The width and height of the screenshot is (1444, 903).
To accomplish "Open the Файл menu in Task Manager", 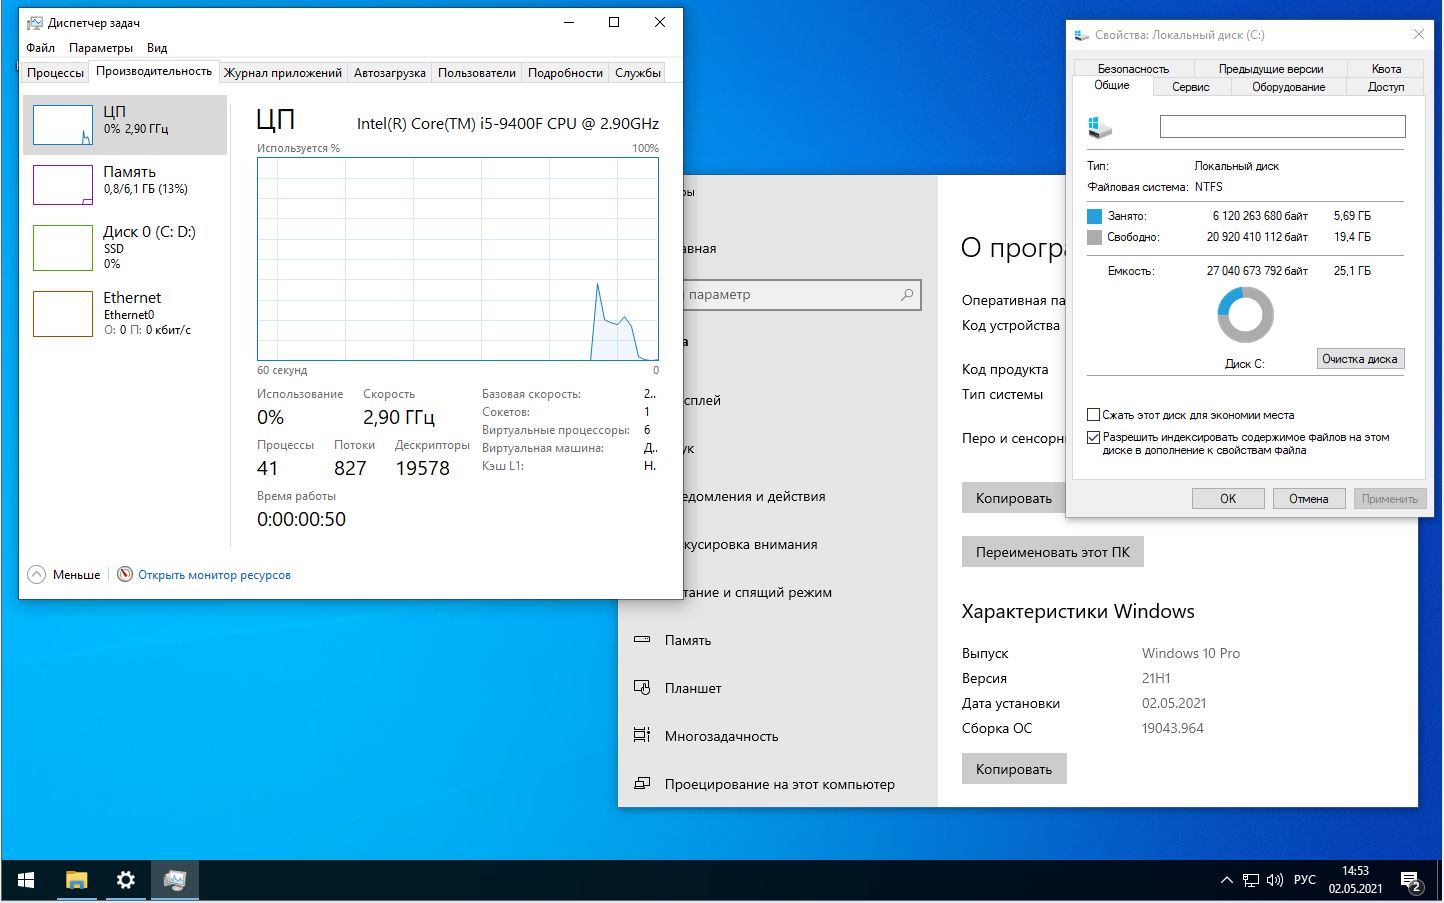I will (x=41, y=47).
